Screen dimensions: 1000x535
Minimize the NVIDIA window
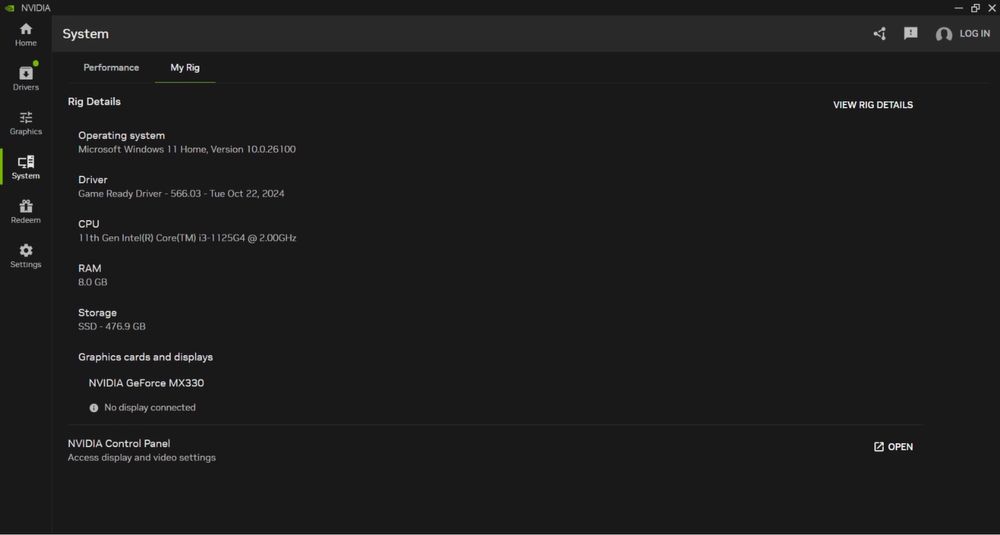click(x=959, y=8)
